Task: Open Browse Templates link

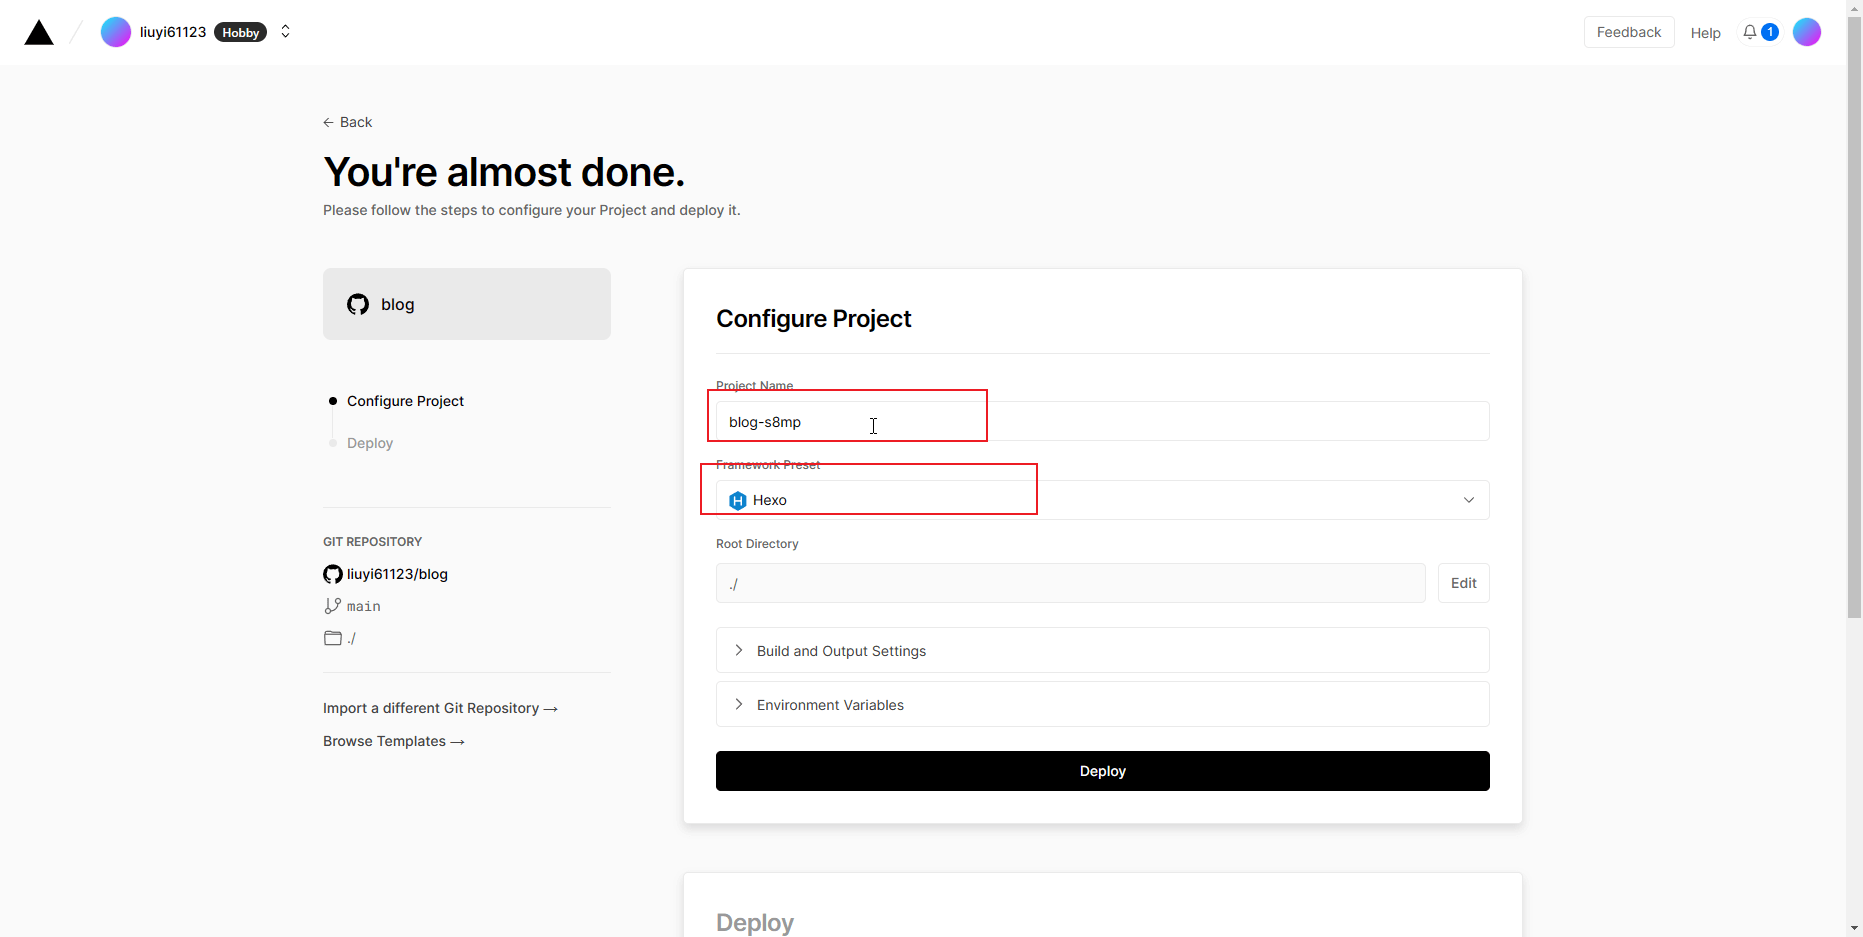Action: pyautogui.click(x=393, y=741)
